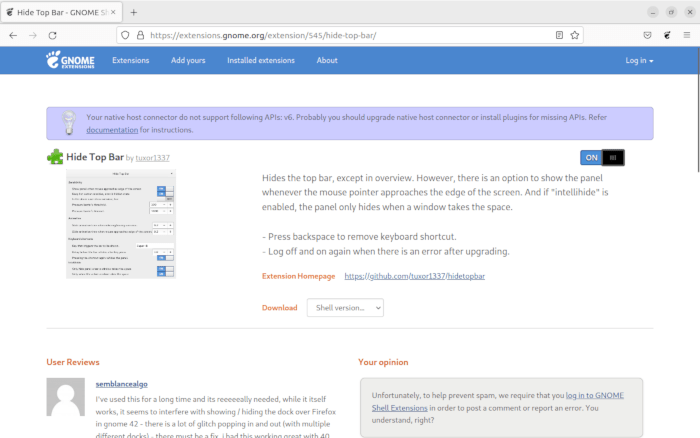
Task: Go to Installed extensions
Action: [x=261, y=60]
